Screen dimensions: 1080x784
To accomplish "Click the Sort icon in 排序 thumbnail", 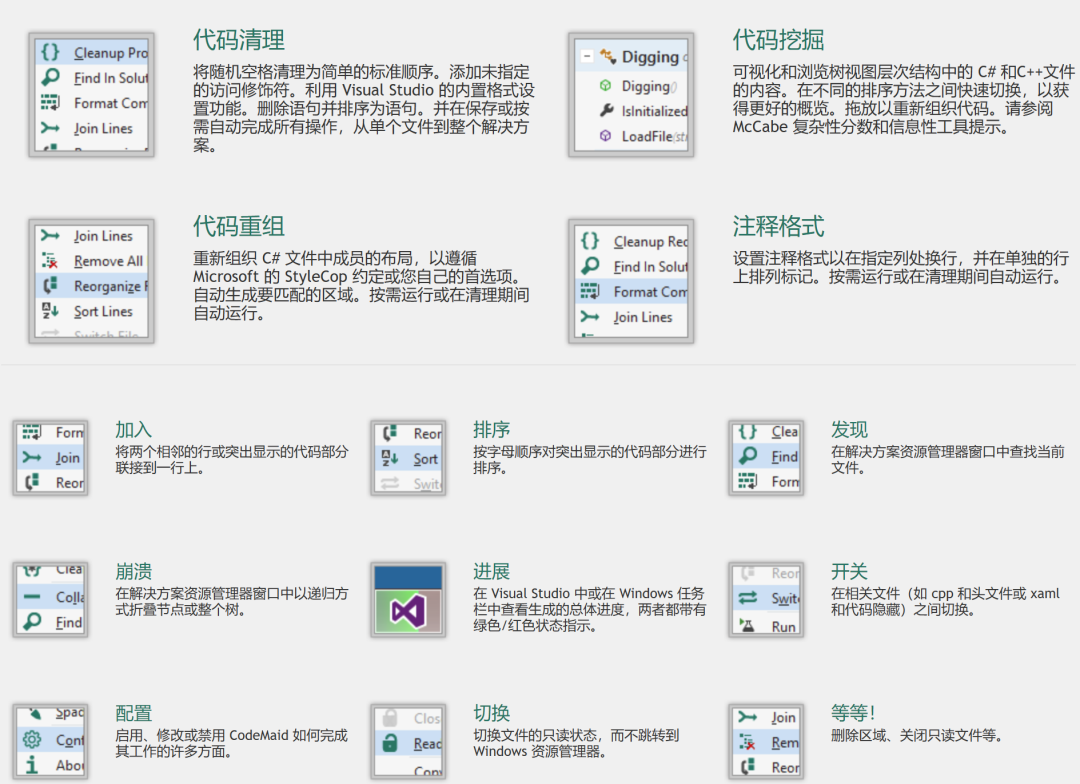I will pos(390,458).
